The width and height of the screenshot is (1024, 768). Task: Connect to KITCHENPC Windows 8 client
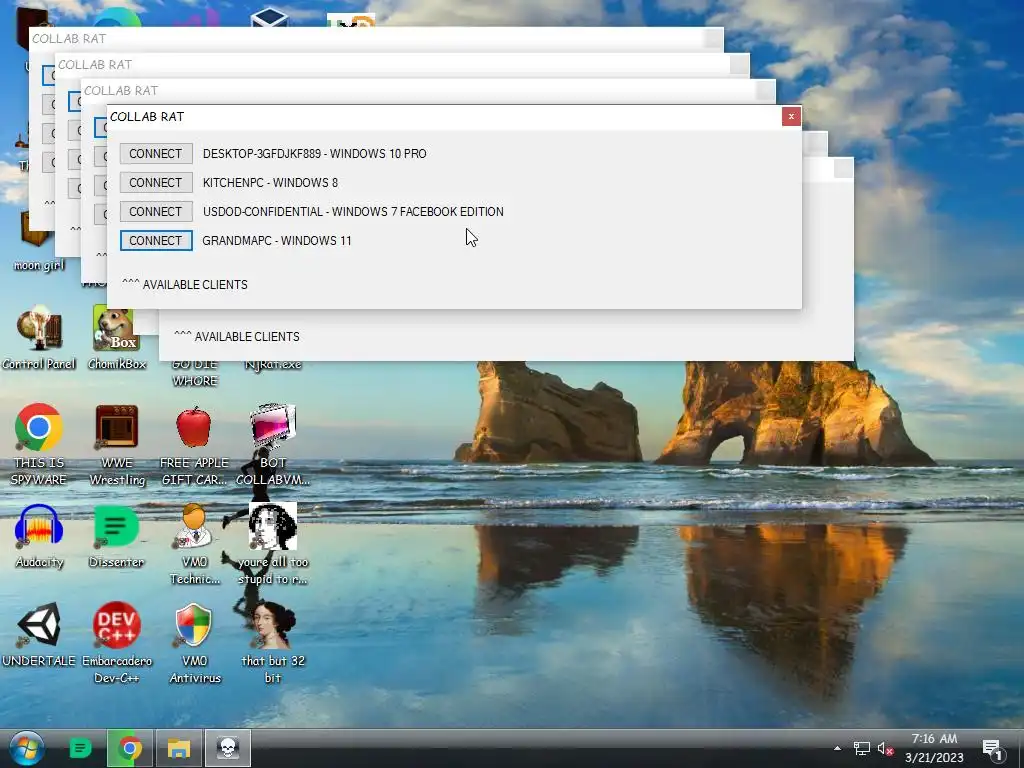(156, 182)
